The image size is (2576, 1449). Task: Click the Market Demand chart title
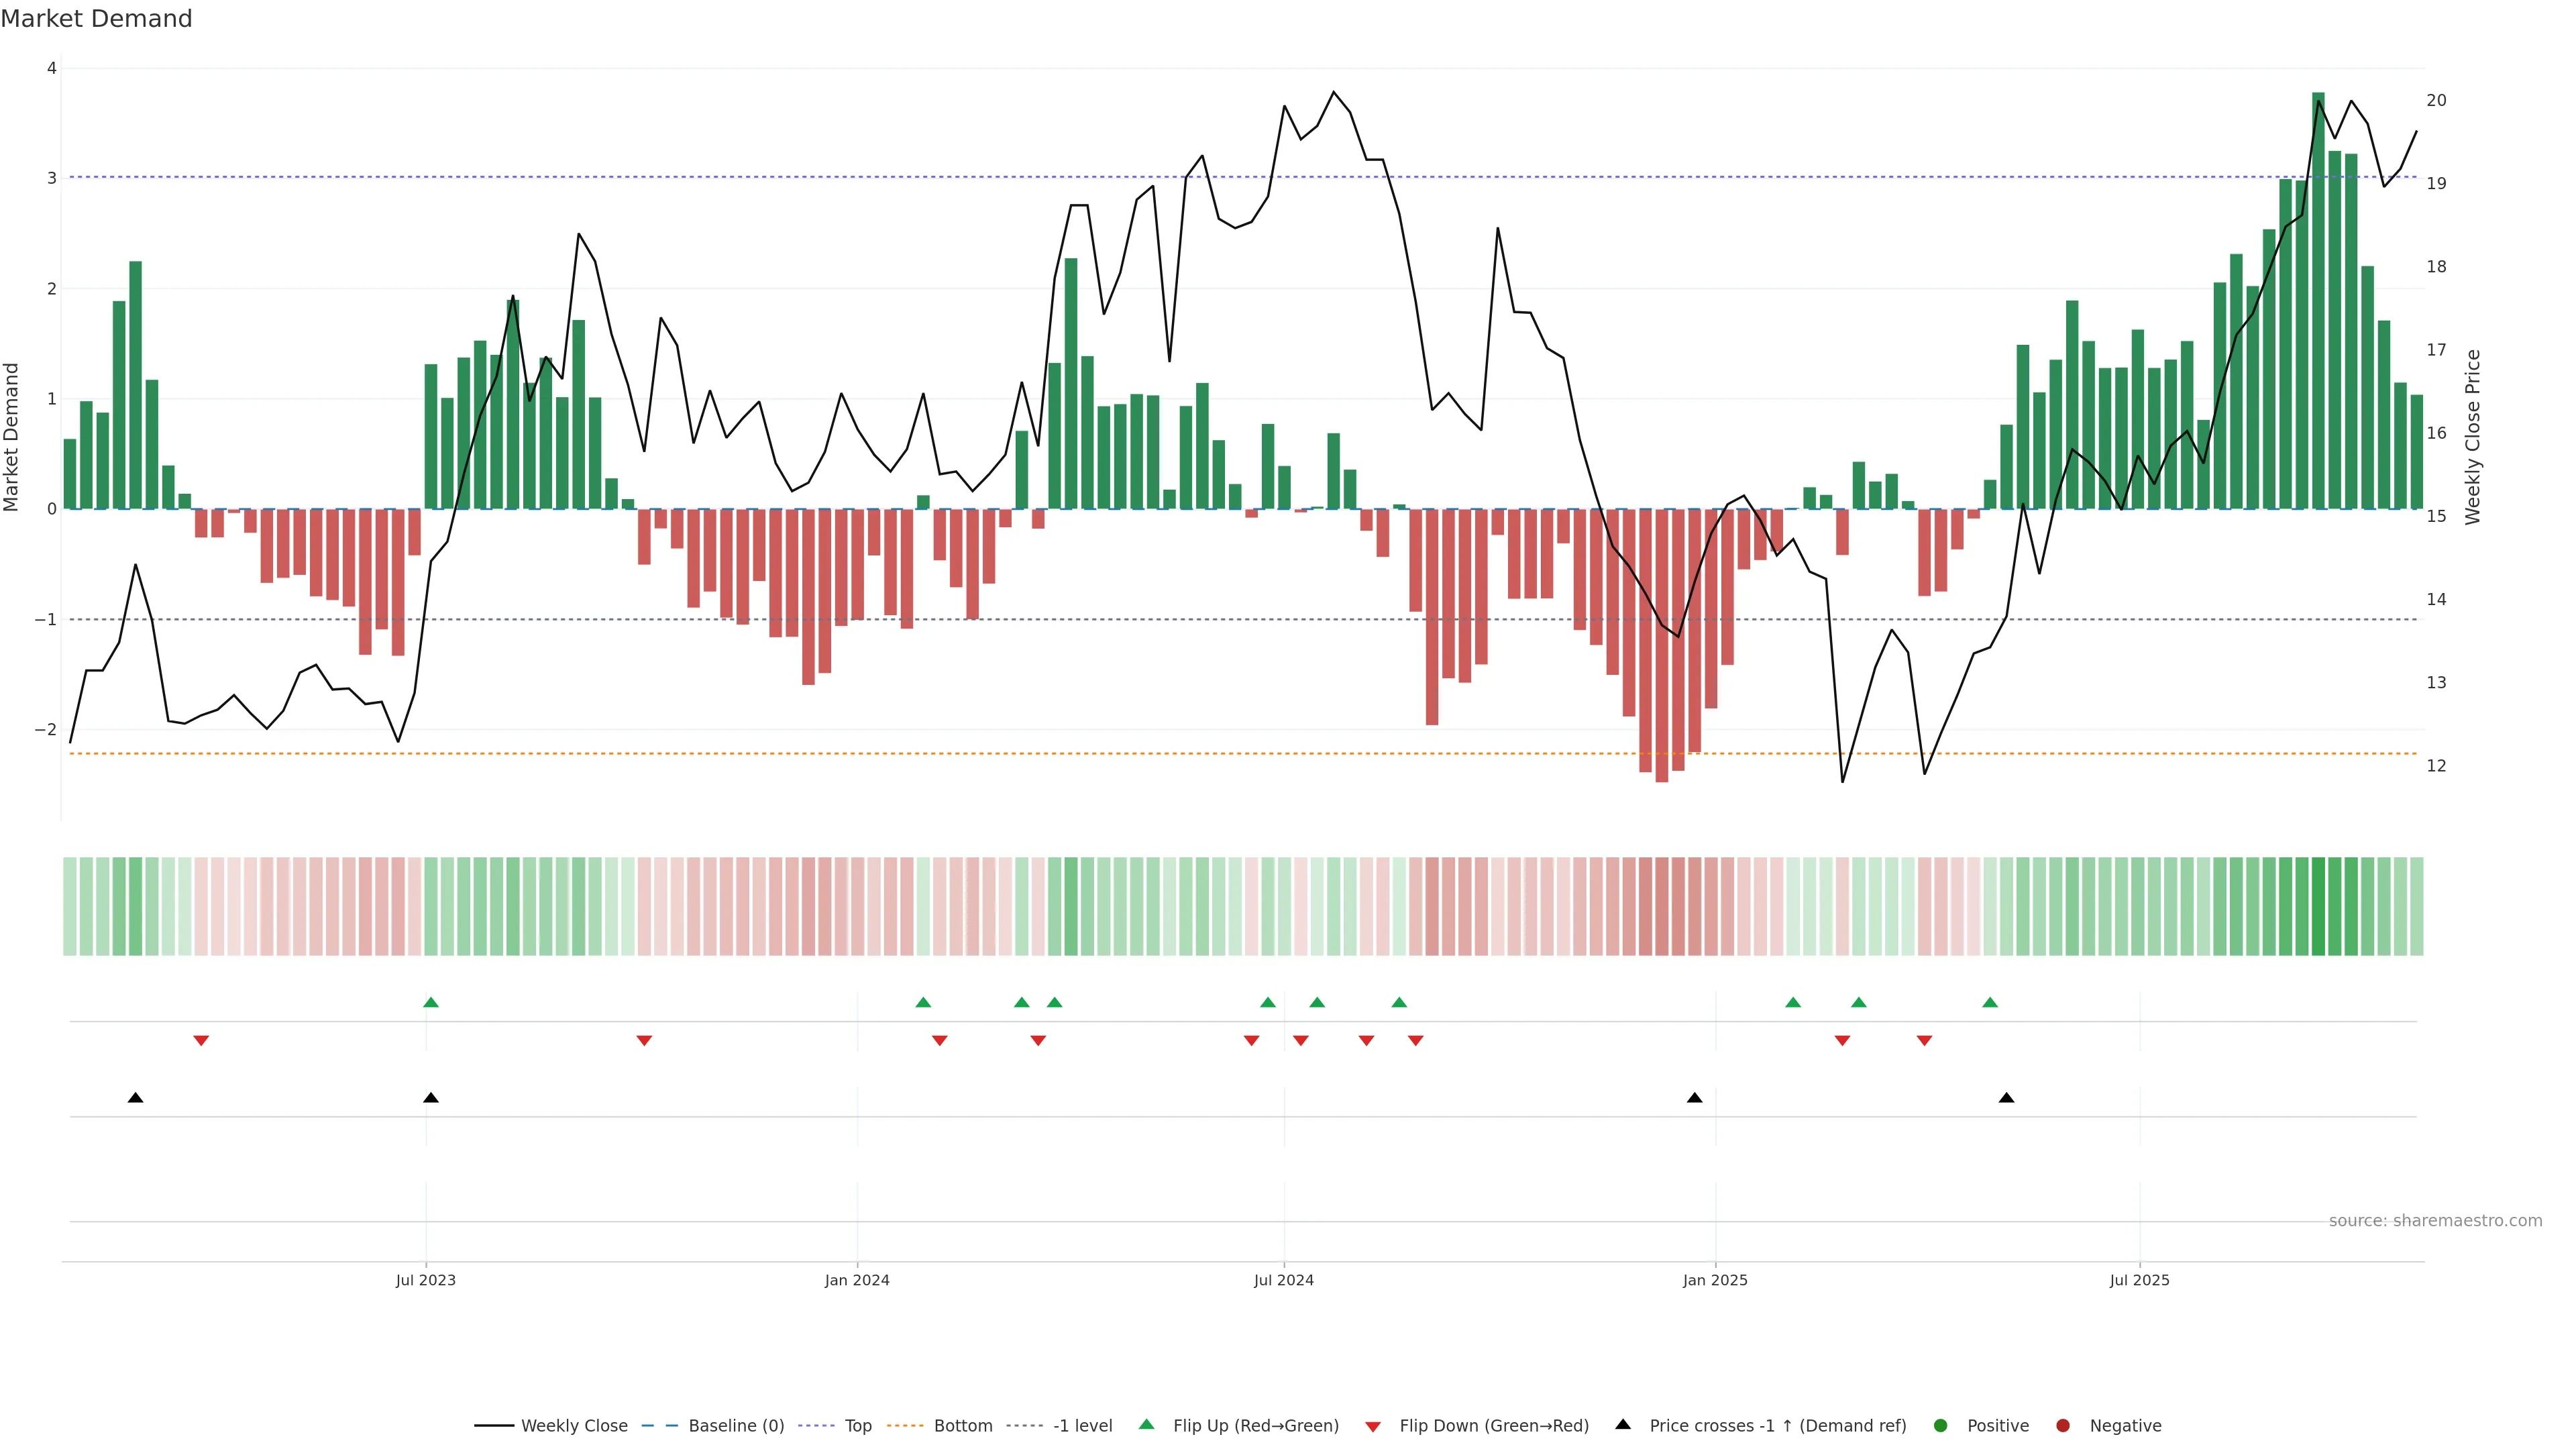[96, 19]
